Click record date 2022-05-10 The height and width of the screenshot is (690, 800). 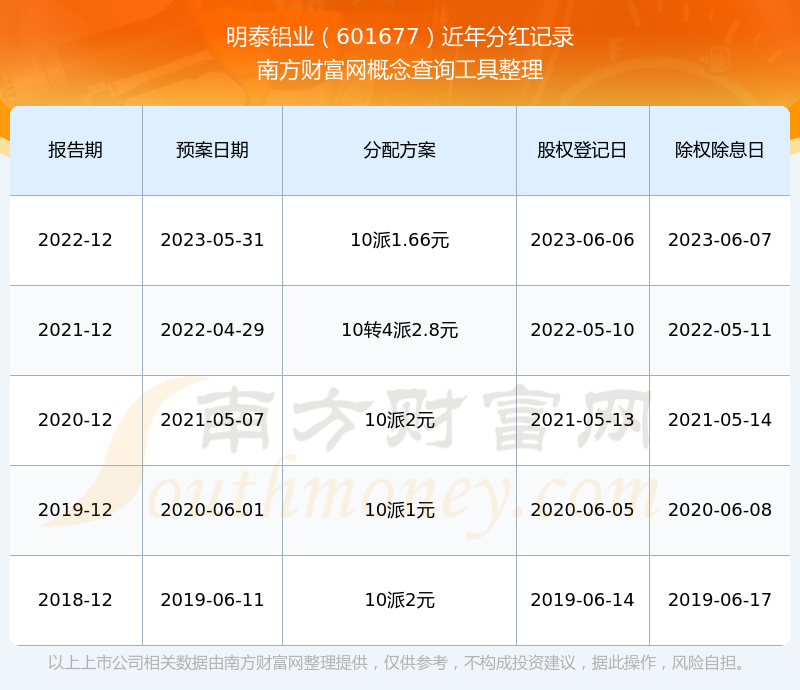[582, 330]
